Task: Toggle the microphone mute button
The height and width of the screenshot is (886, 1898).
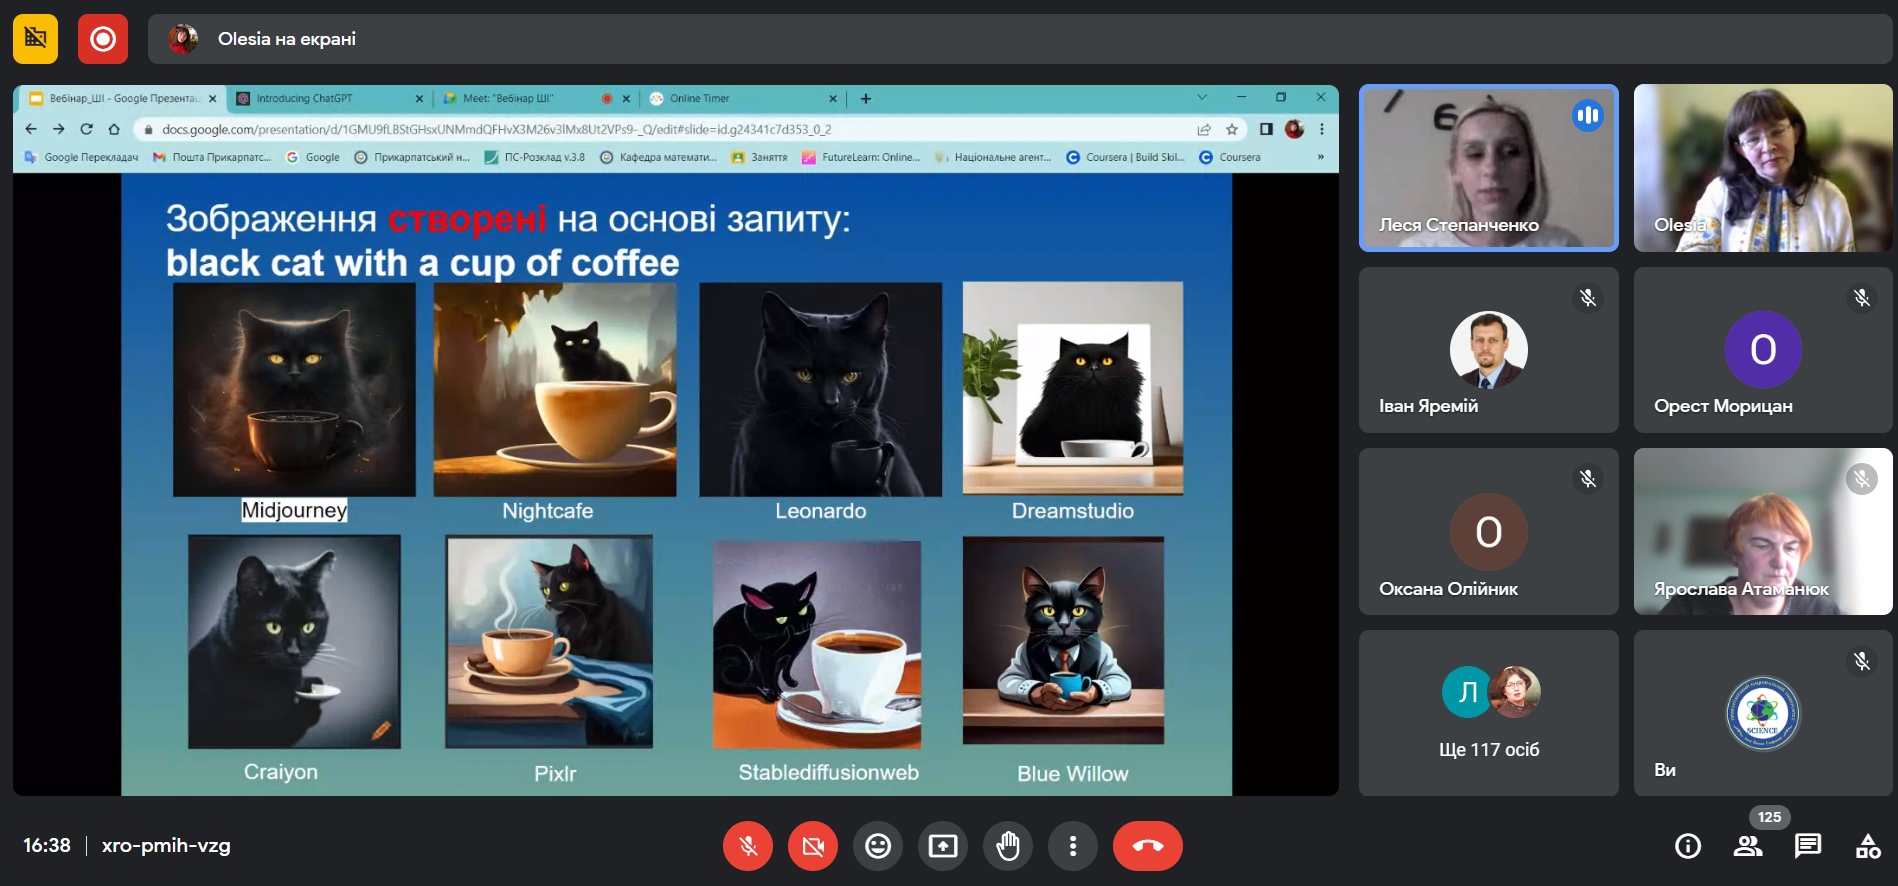Action: click(747, 846)
